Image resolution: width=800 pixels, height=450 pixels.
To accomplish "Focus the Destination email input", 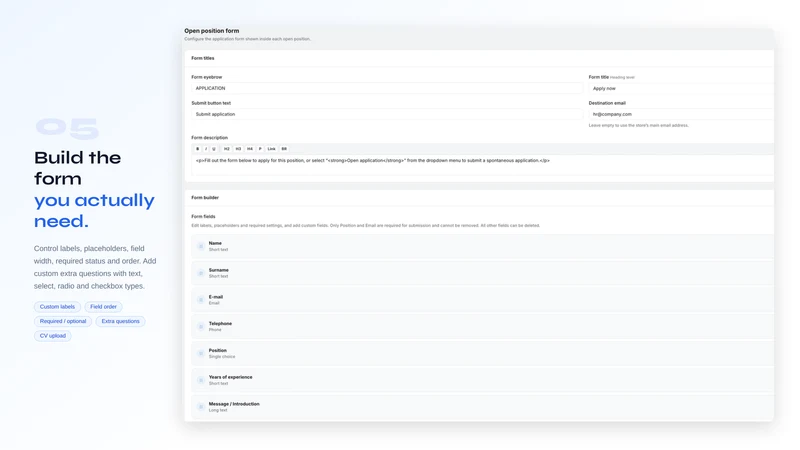I will 681,114.
